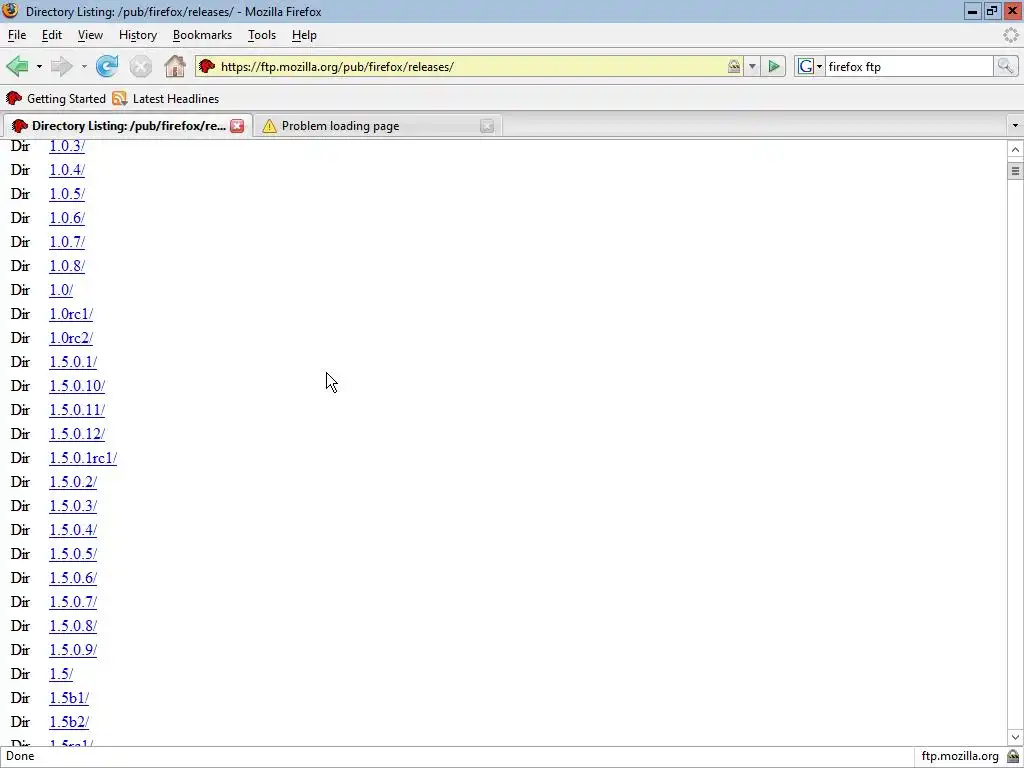Open the Help menu
The height and width of the screenshot is (768, 1024).
[304, 35]
